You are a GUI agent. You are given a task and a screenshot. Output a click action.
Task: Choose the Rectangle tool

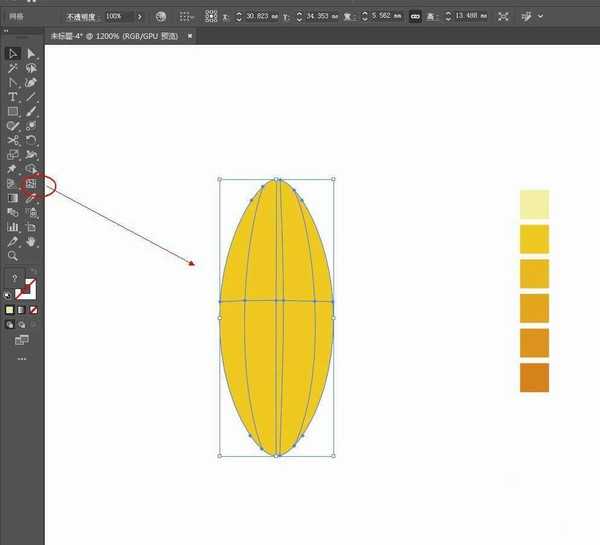13,111
